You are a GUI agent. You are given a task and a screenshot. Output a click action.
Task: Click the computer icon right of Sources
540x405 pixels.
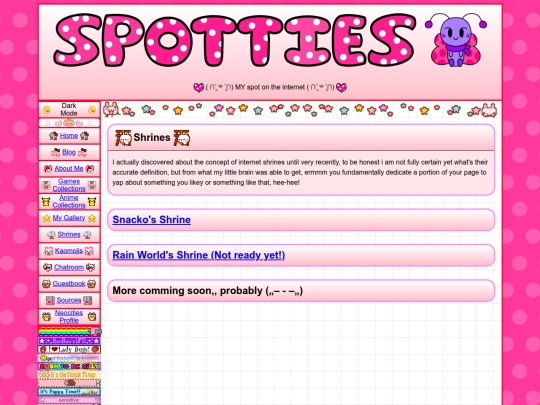point(87,300)
